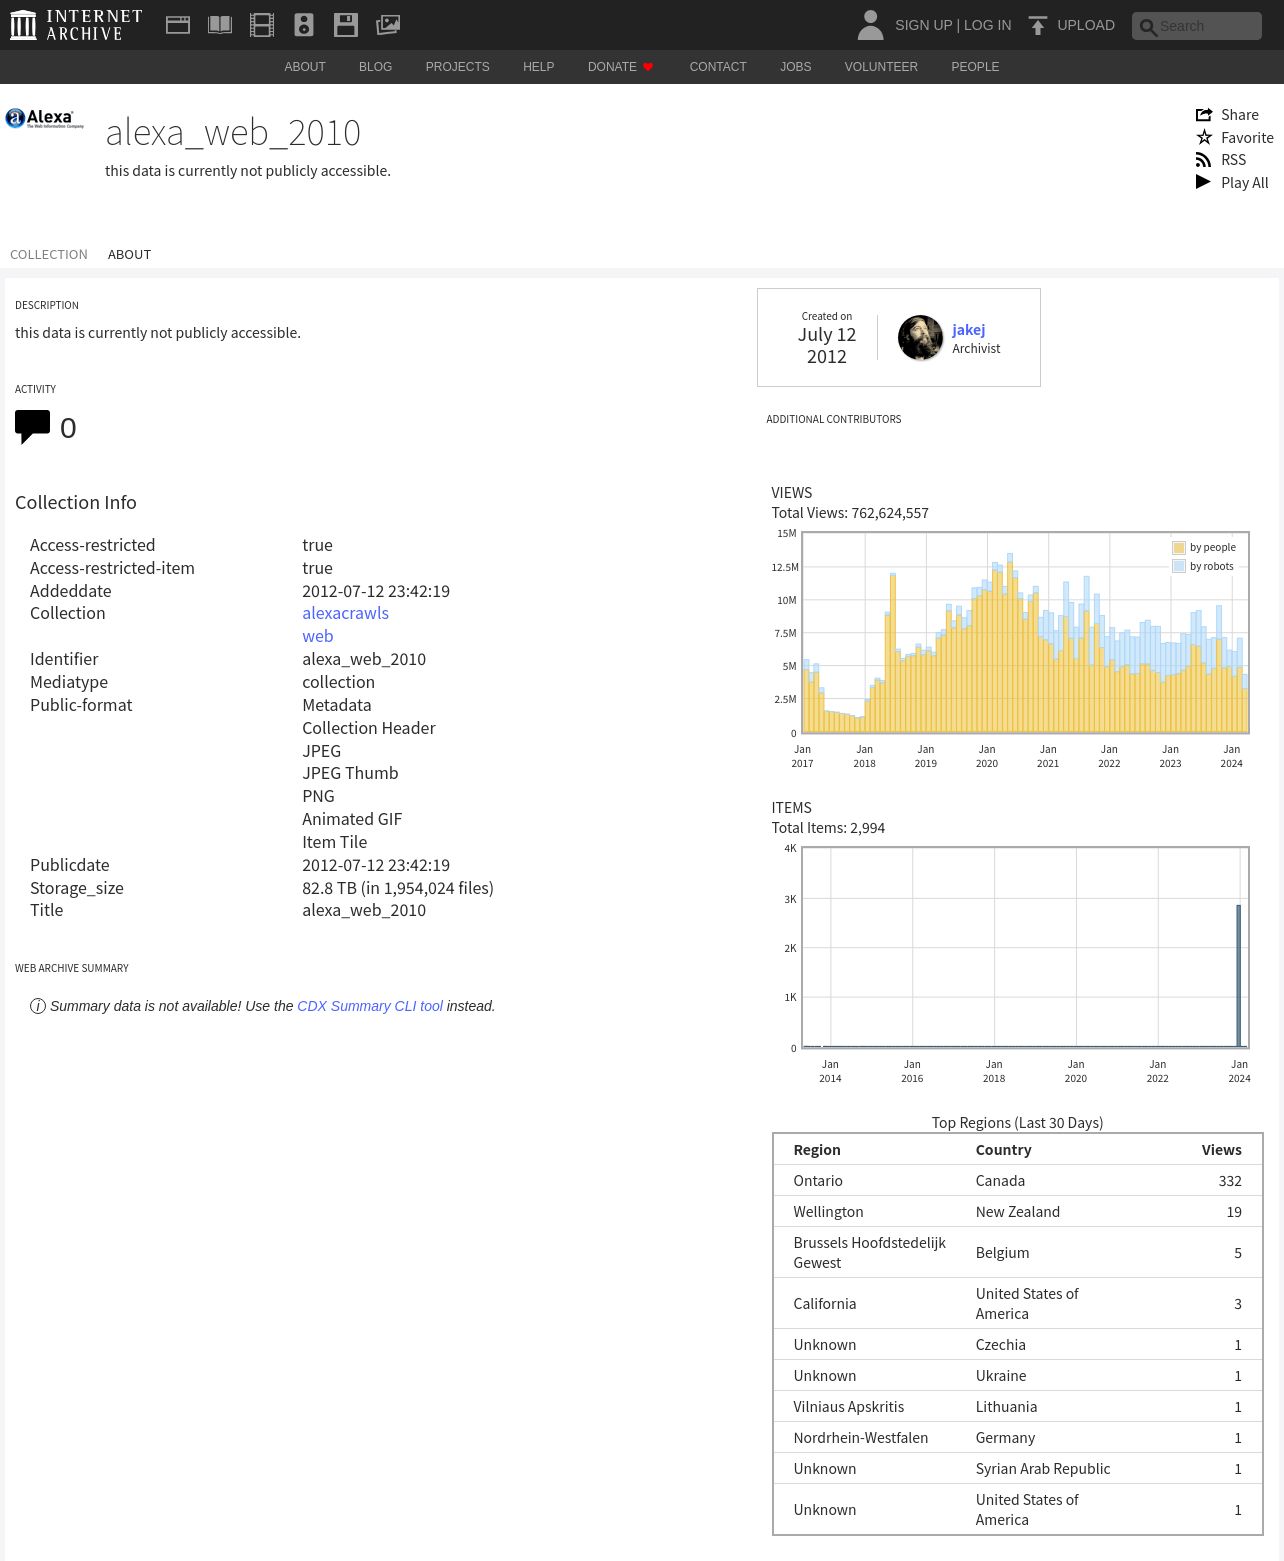Screen dimensions: 1284x1561
Task: Click the Wellington region cell
Action: coord(828,1212)
